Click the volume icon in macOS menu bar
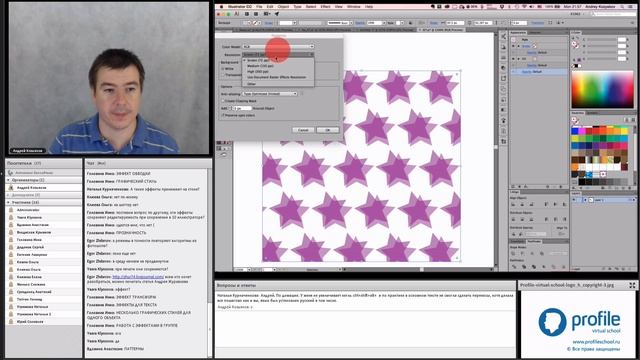The width and height of the screenshot is (640, 360). pos(531,7)
